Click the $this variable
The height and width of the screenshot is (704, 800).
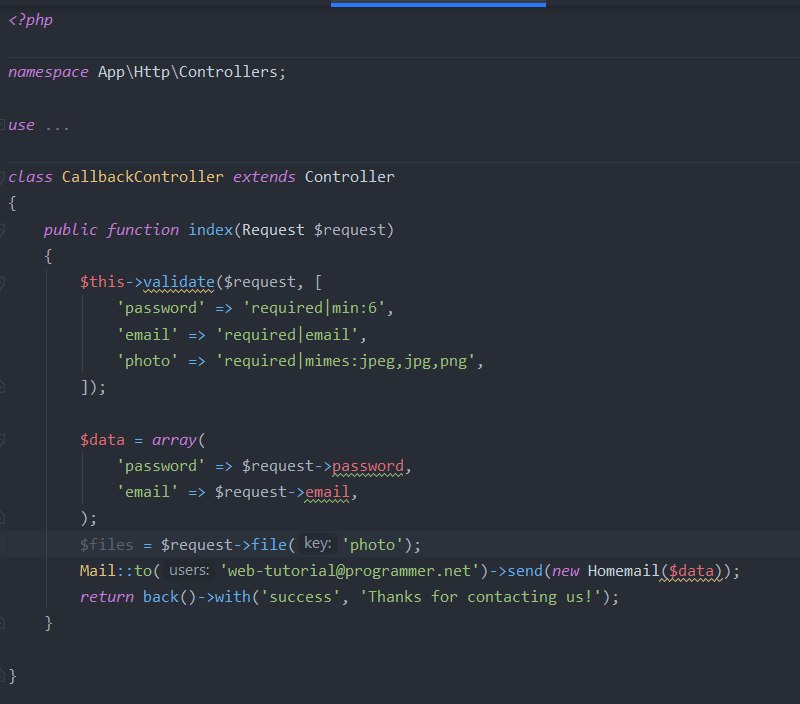102,282
